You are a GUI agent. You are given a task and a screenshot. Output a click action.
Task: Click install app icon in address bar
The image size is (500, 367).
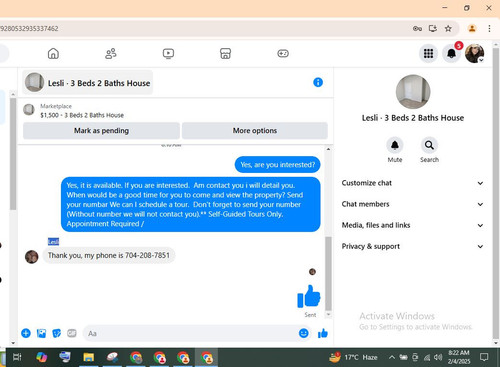[433, 29]
